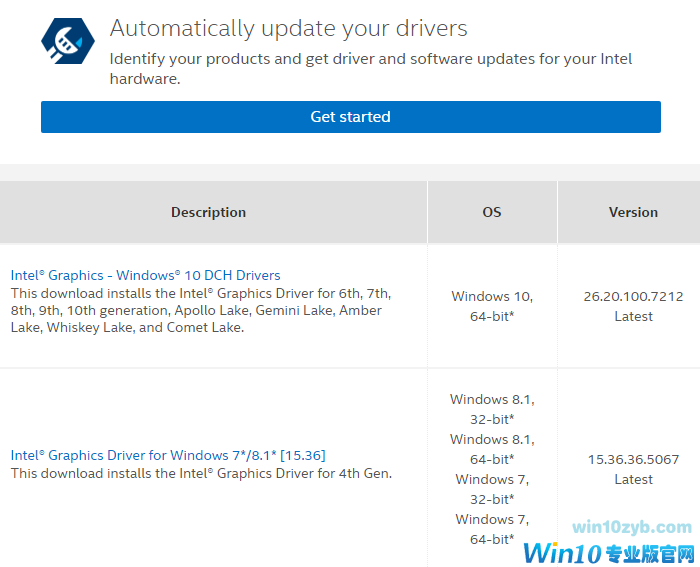Click the '4th Gen' driver description text
Viewport: 700px width, 567px height.
tap(201, 473)
